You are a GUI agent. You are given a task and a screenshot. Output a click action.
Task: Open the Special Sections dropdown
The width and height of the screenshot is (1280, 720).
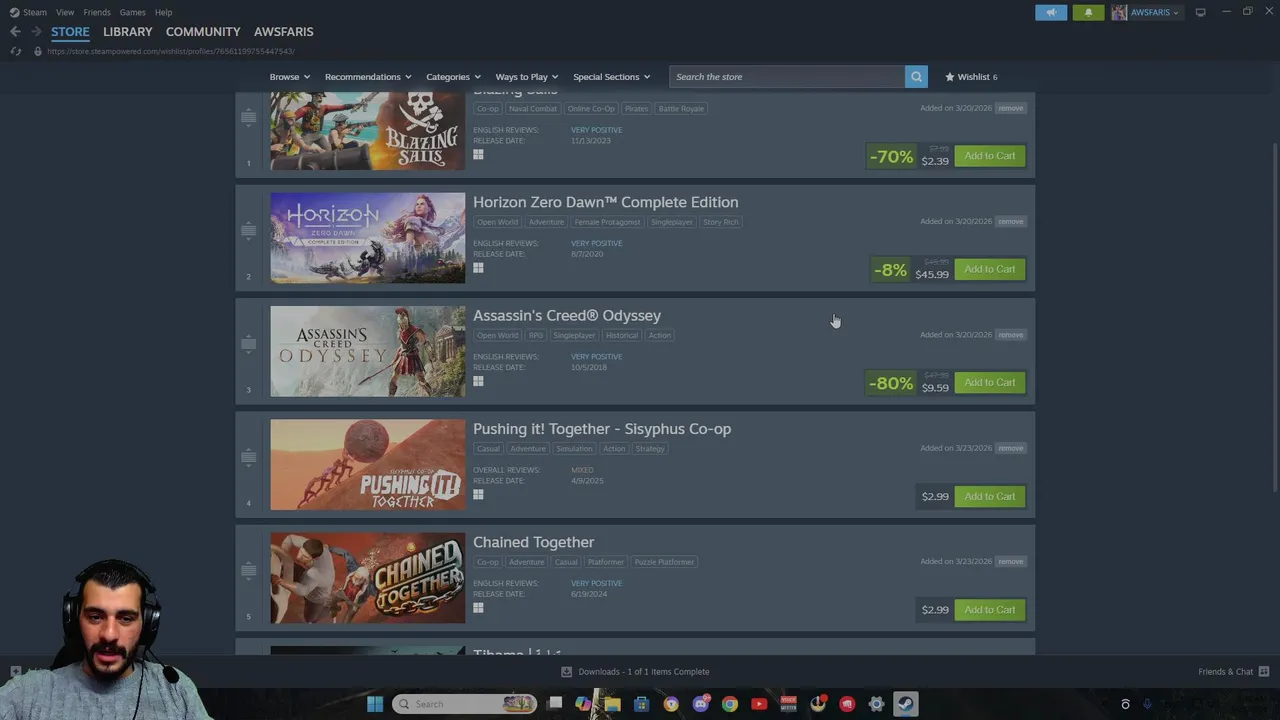[612, 77]
